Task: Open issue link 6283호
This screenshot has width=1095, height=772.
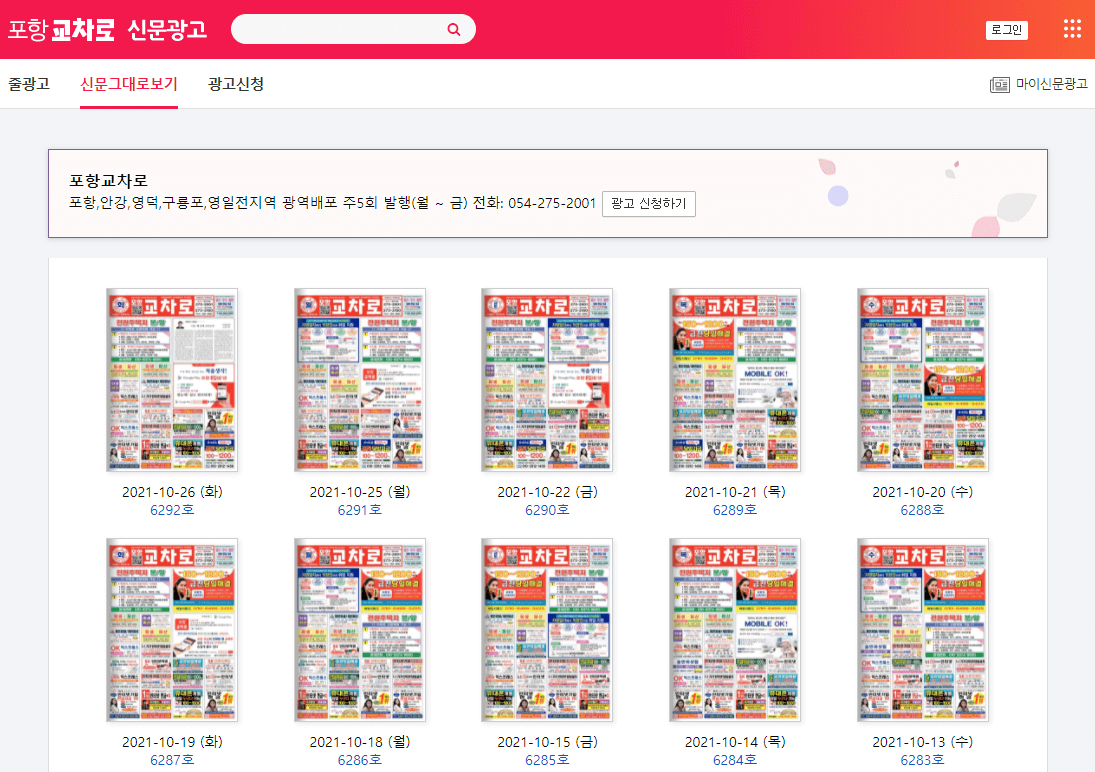Action: (x=922, y=760)
